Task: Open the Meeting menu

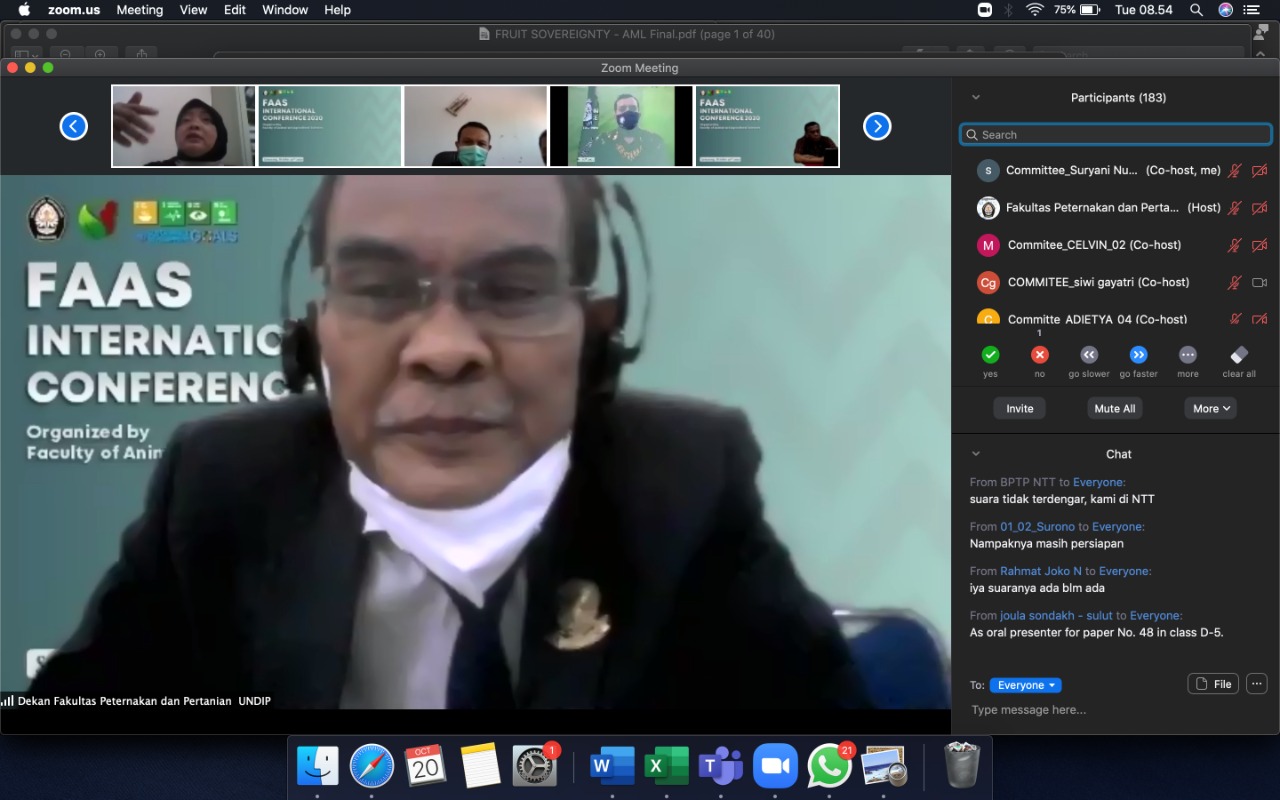Action: (x=139, y=10)
